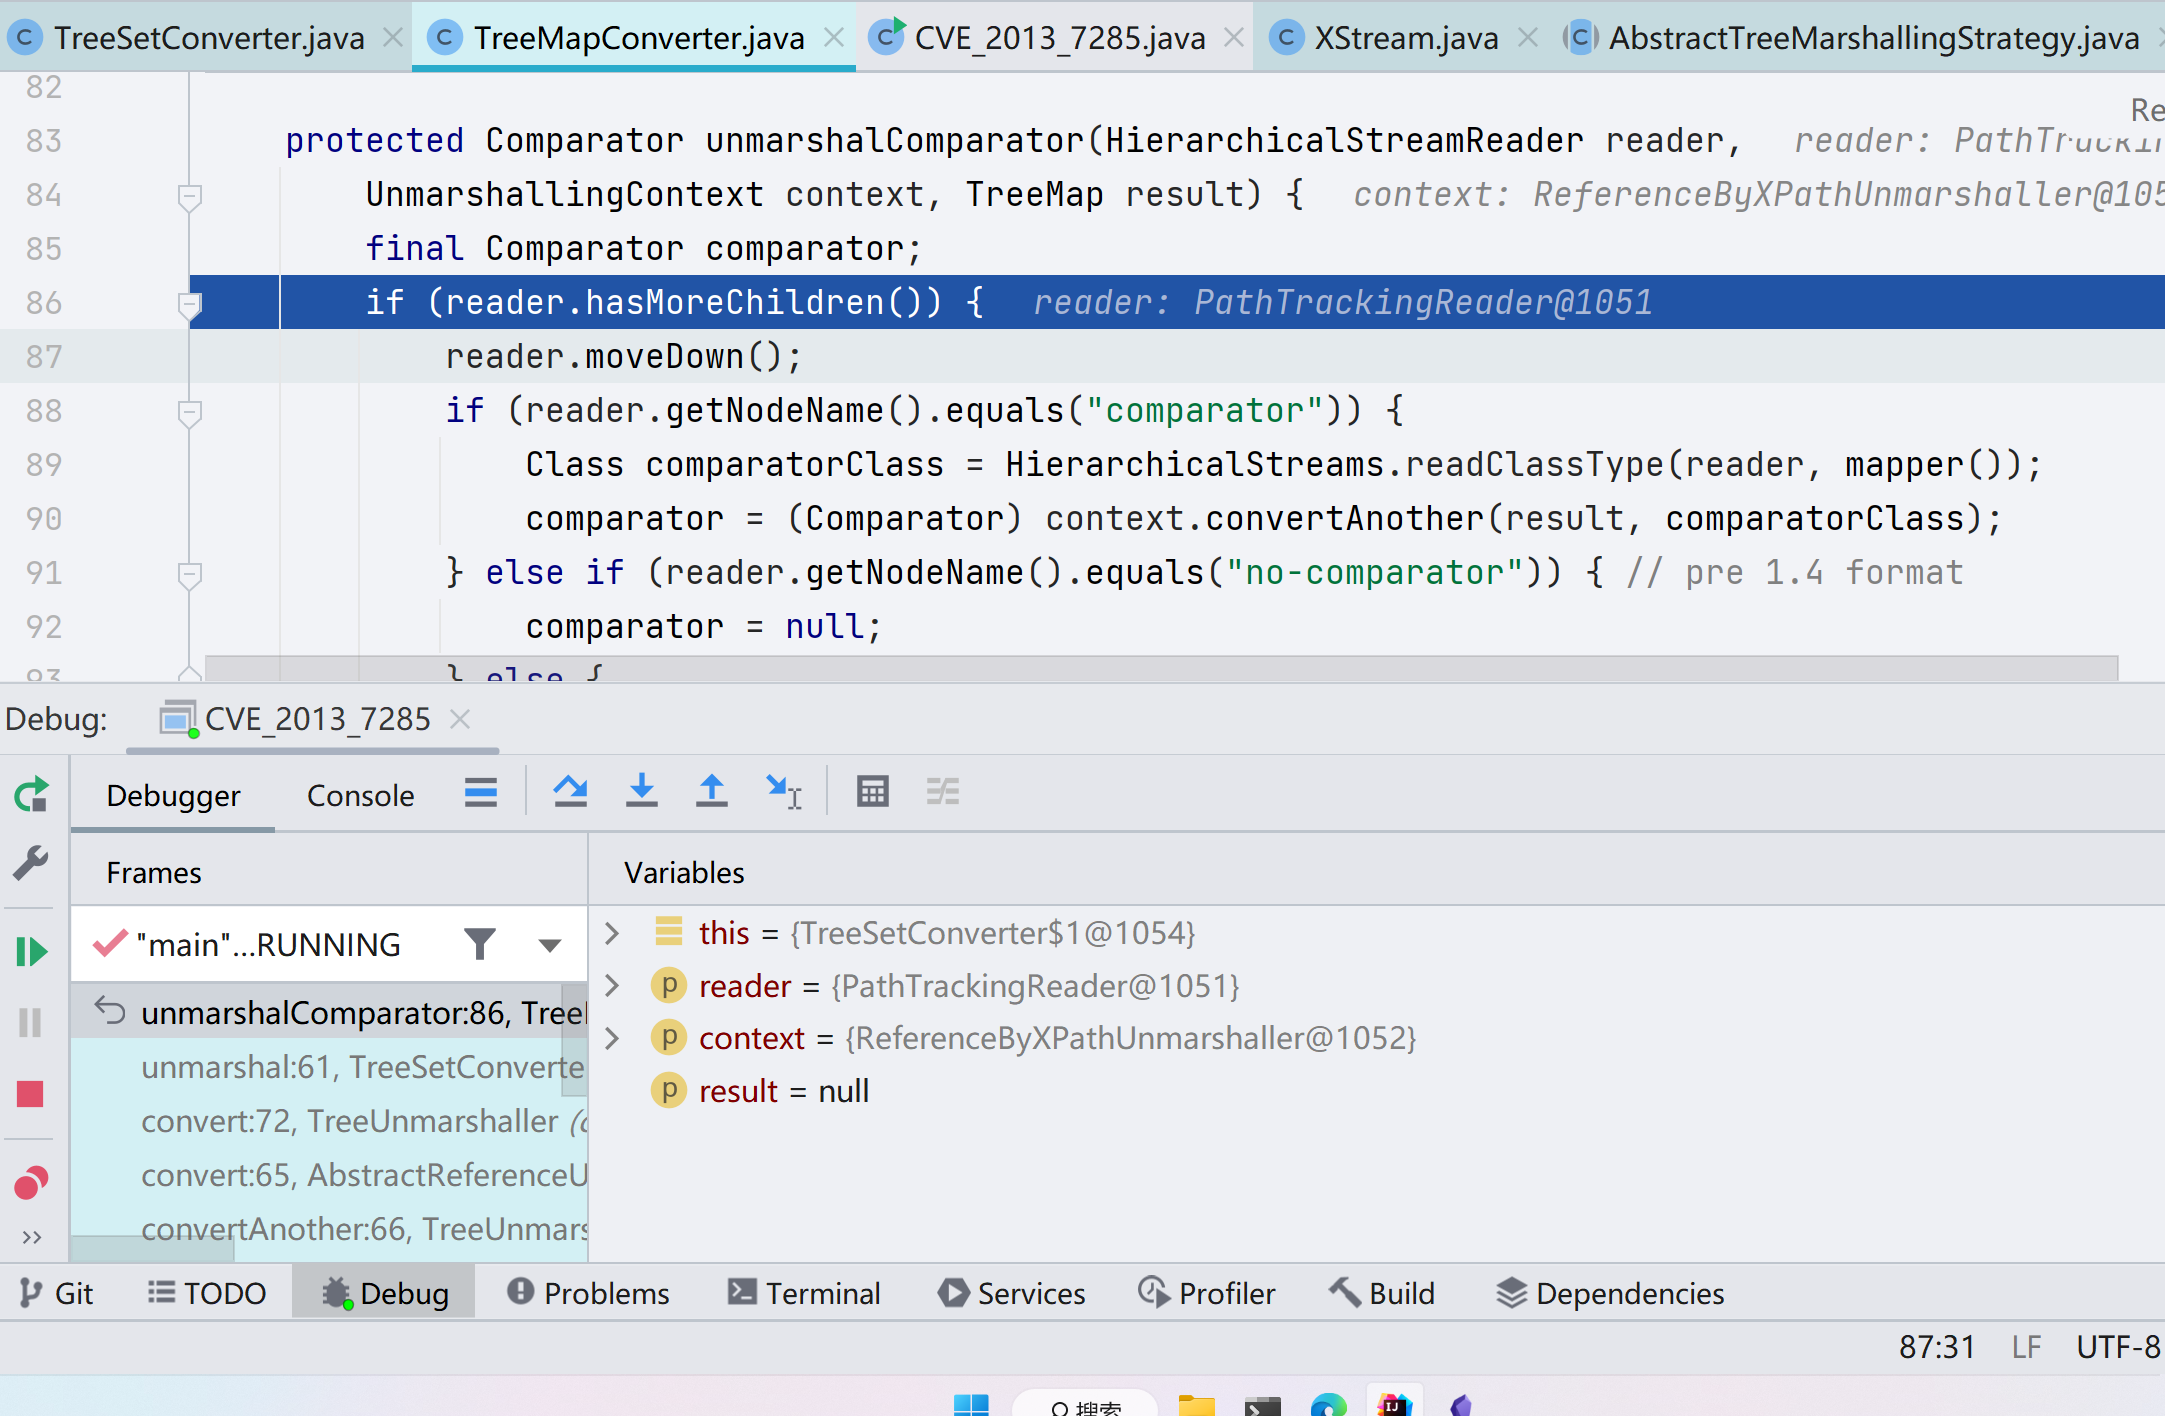The image size is (2165, 1416).
Task: Click Run to Cursor icon
Action: (x=783, y=792)
